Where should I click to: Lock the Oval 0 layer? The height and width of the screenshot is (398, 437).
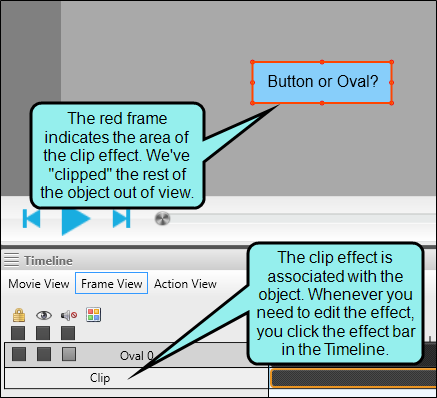point(19,354)
